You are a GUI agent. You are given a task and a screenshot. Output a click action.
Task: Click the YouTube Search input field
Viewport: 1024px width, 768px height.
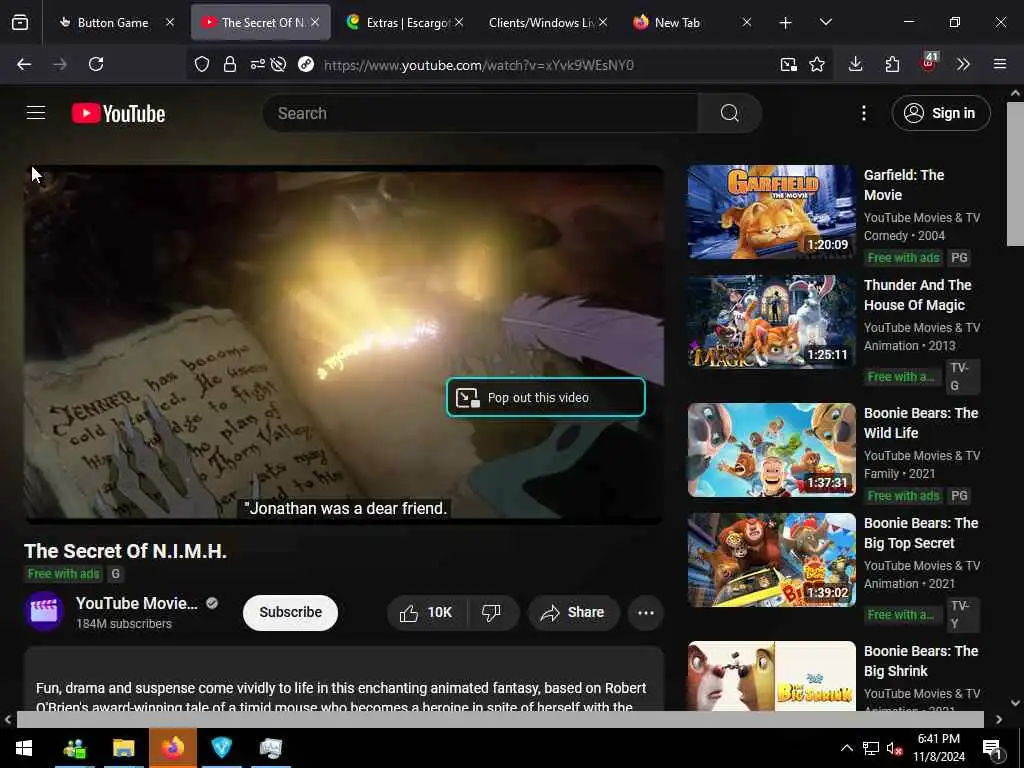pyautogui.click(x=480, y=113)
